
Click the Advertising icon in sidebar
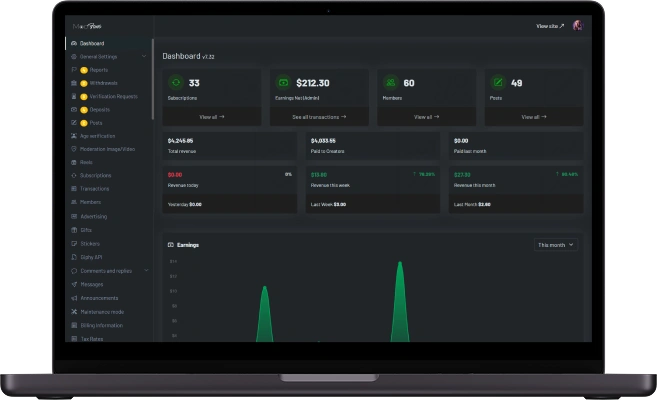74,216
